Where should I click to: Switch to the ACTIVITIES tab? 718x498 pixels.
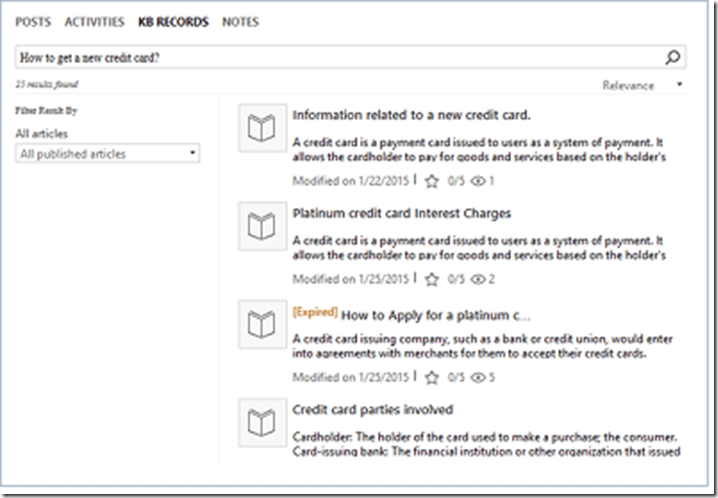(x=95, y=21)
